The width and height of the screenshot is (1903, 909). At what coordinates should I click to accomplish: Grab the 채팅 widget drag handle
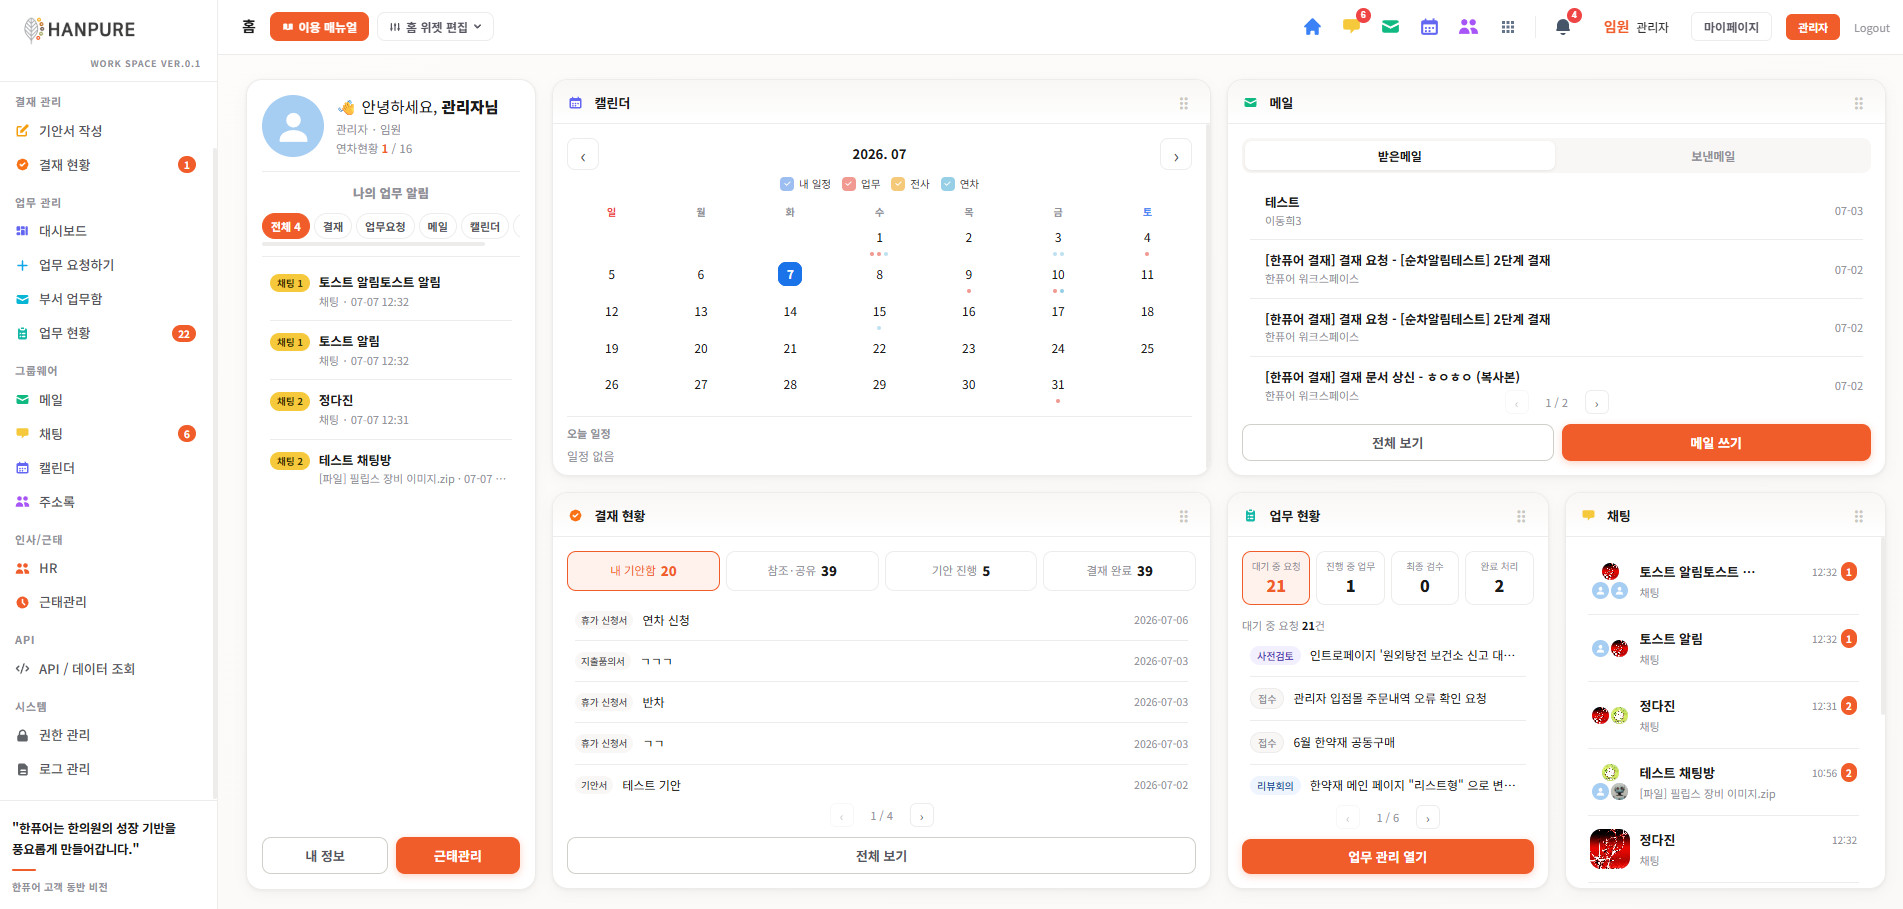1859,516
